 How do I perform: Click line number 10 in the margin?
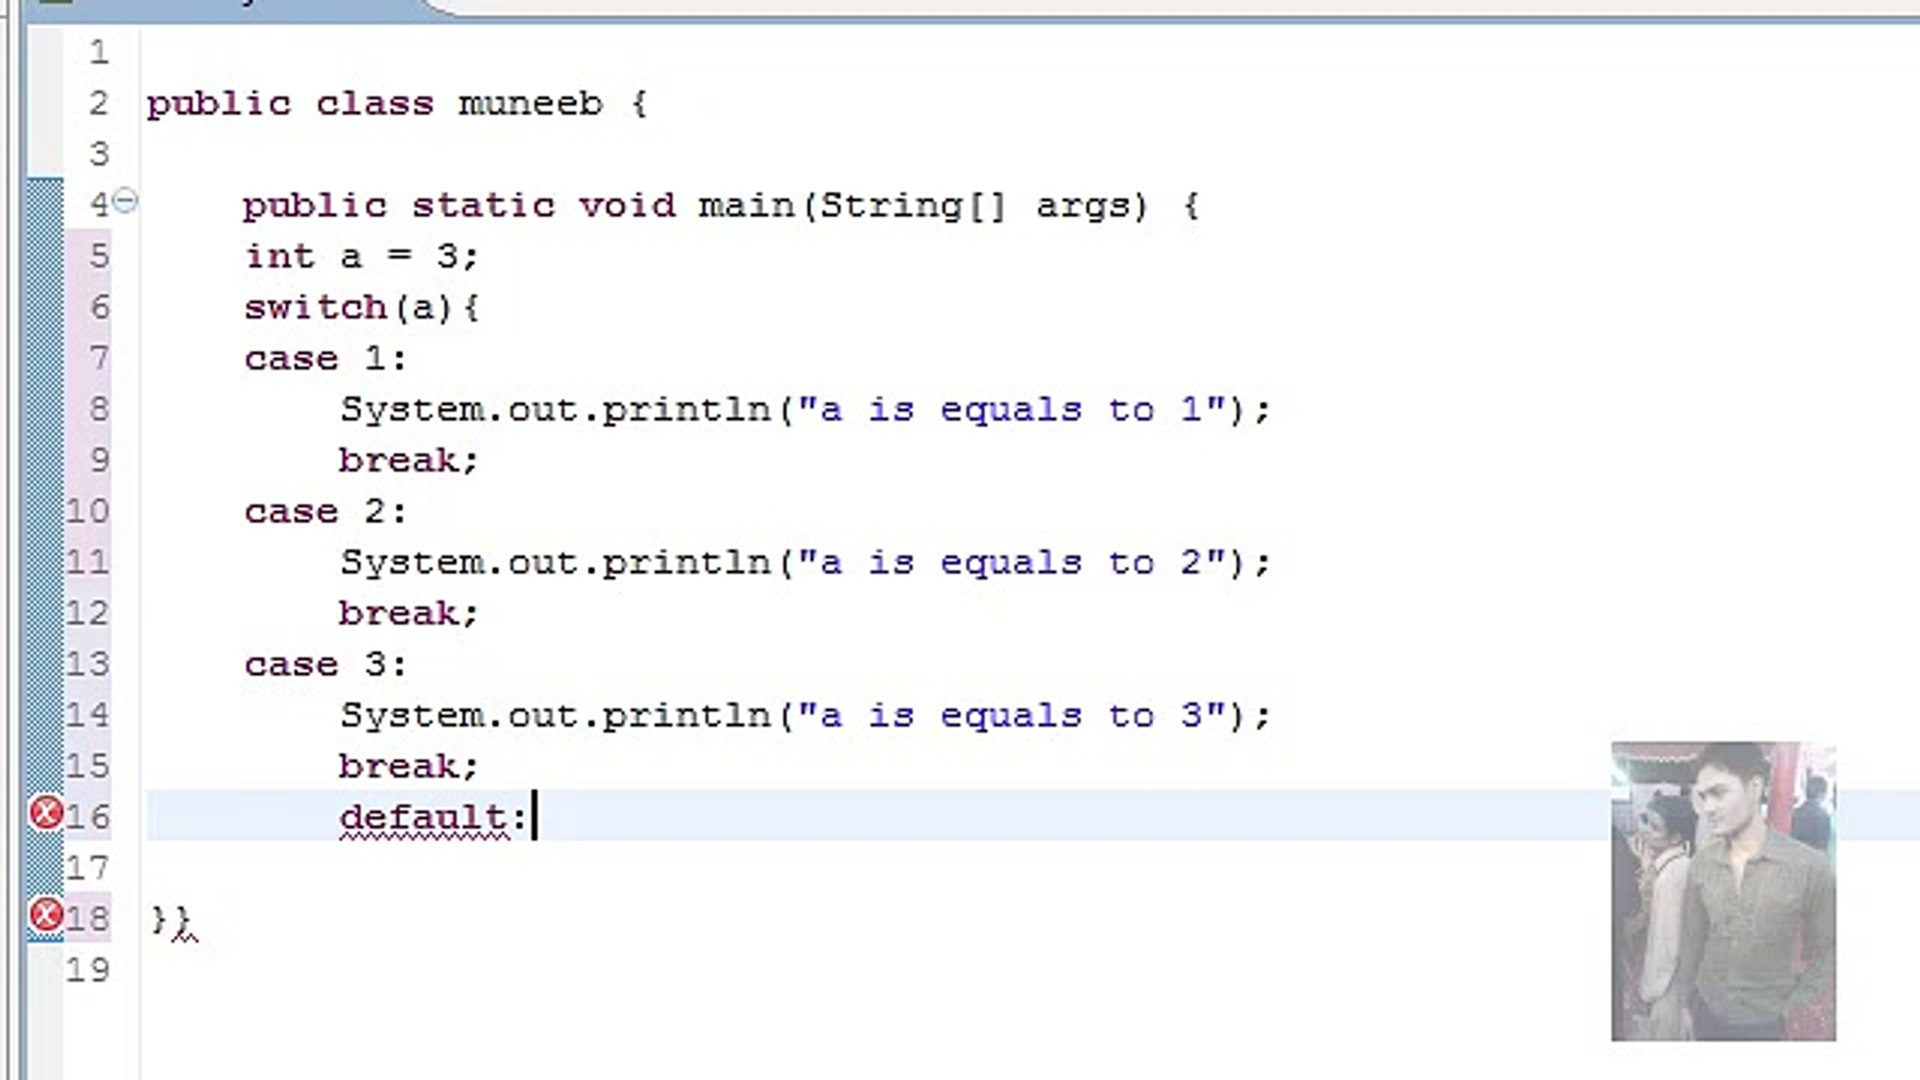[88, 511]
